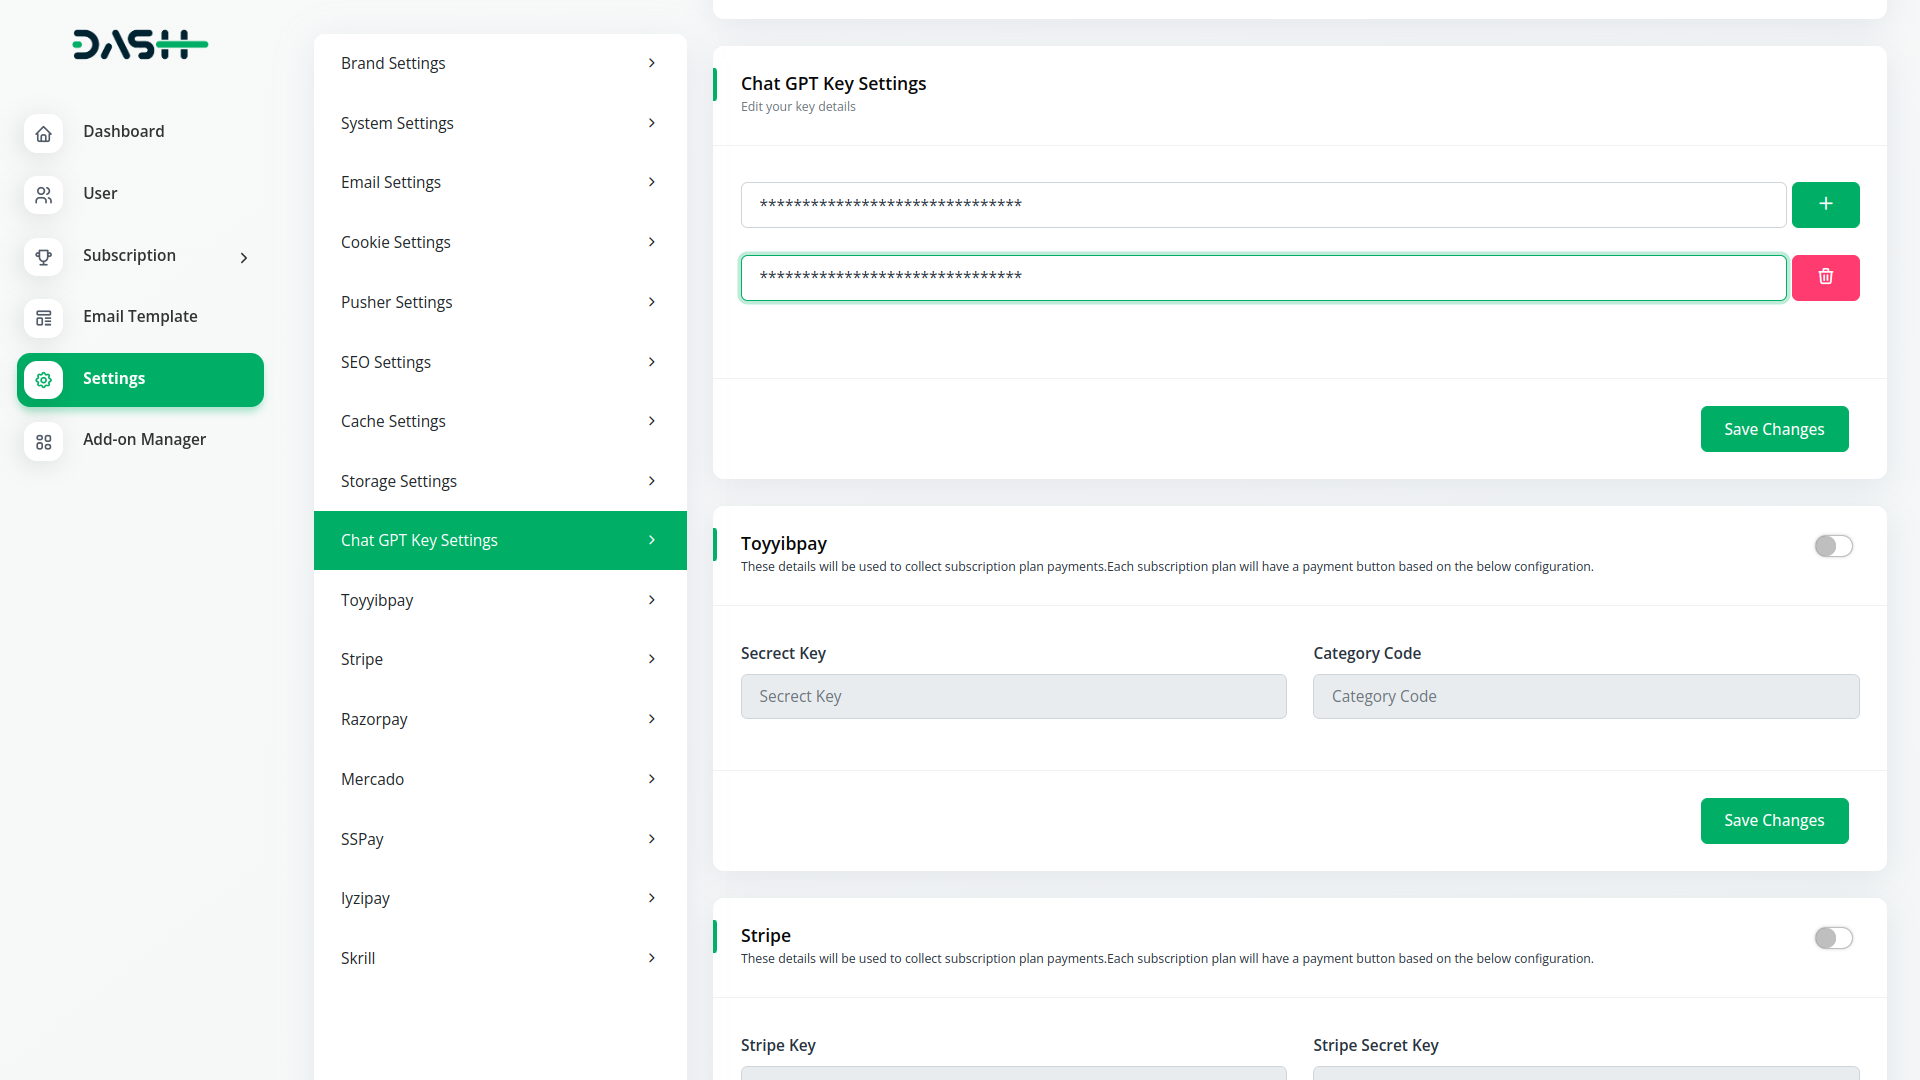This screenshot has width=1920, height=1080.
Task: Save Changes for Chat GPT Key Settings
Action: 1774,429
